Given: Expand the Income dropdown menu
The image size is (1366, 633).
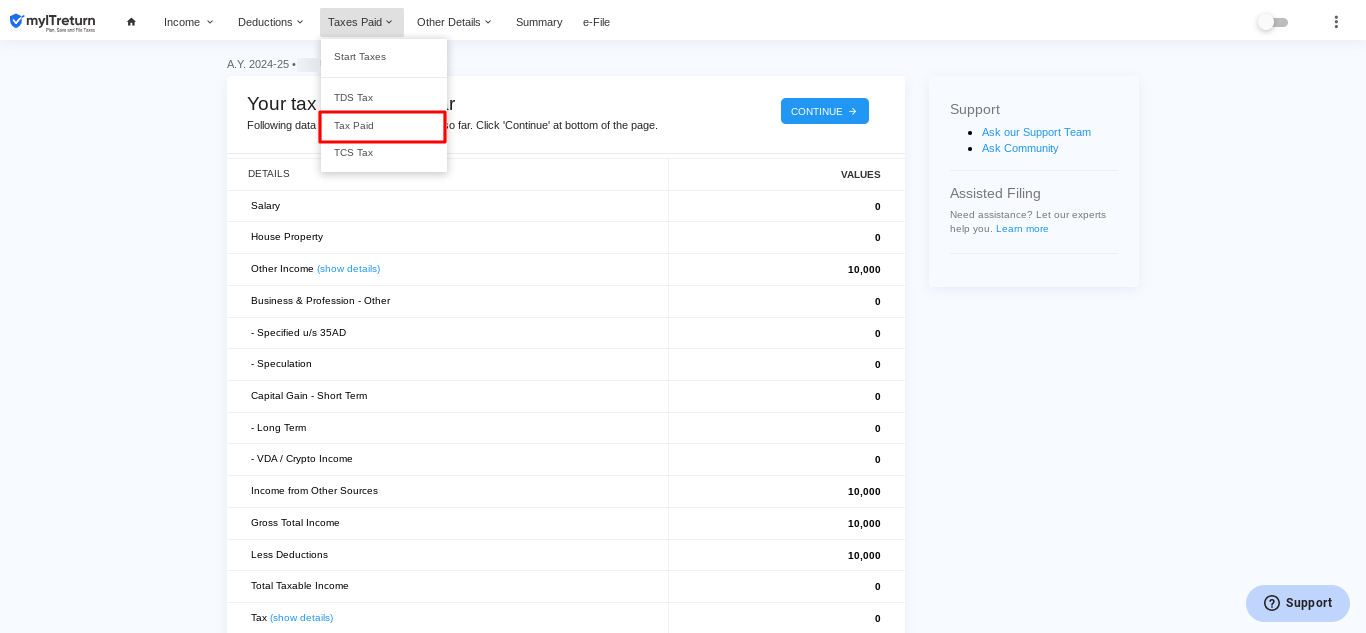Looking at the screenshot, I should tap(188, 22).
